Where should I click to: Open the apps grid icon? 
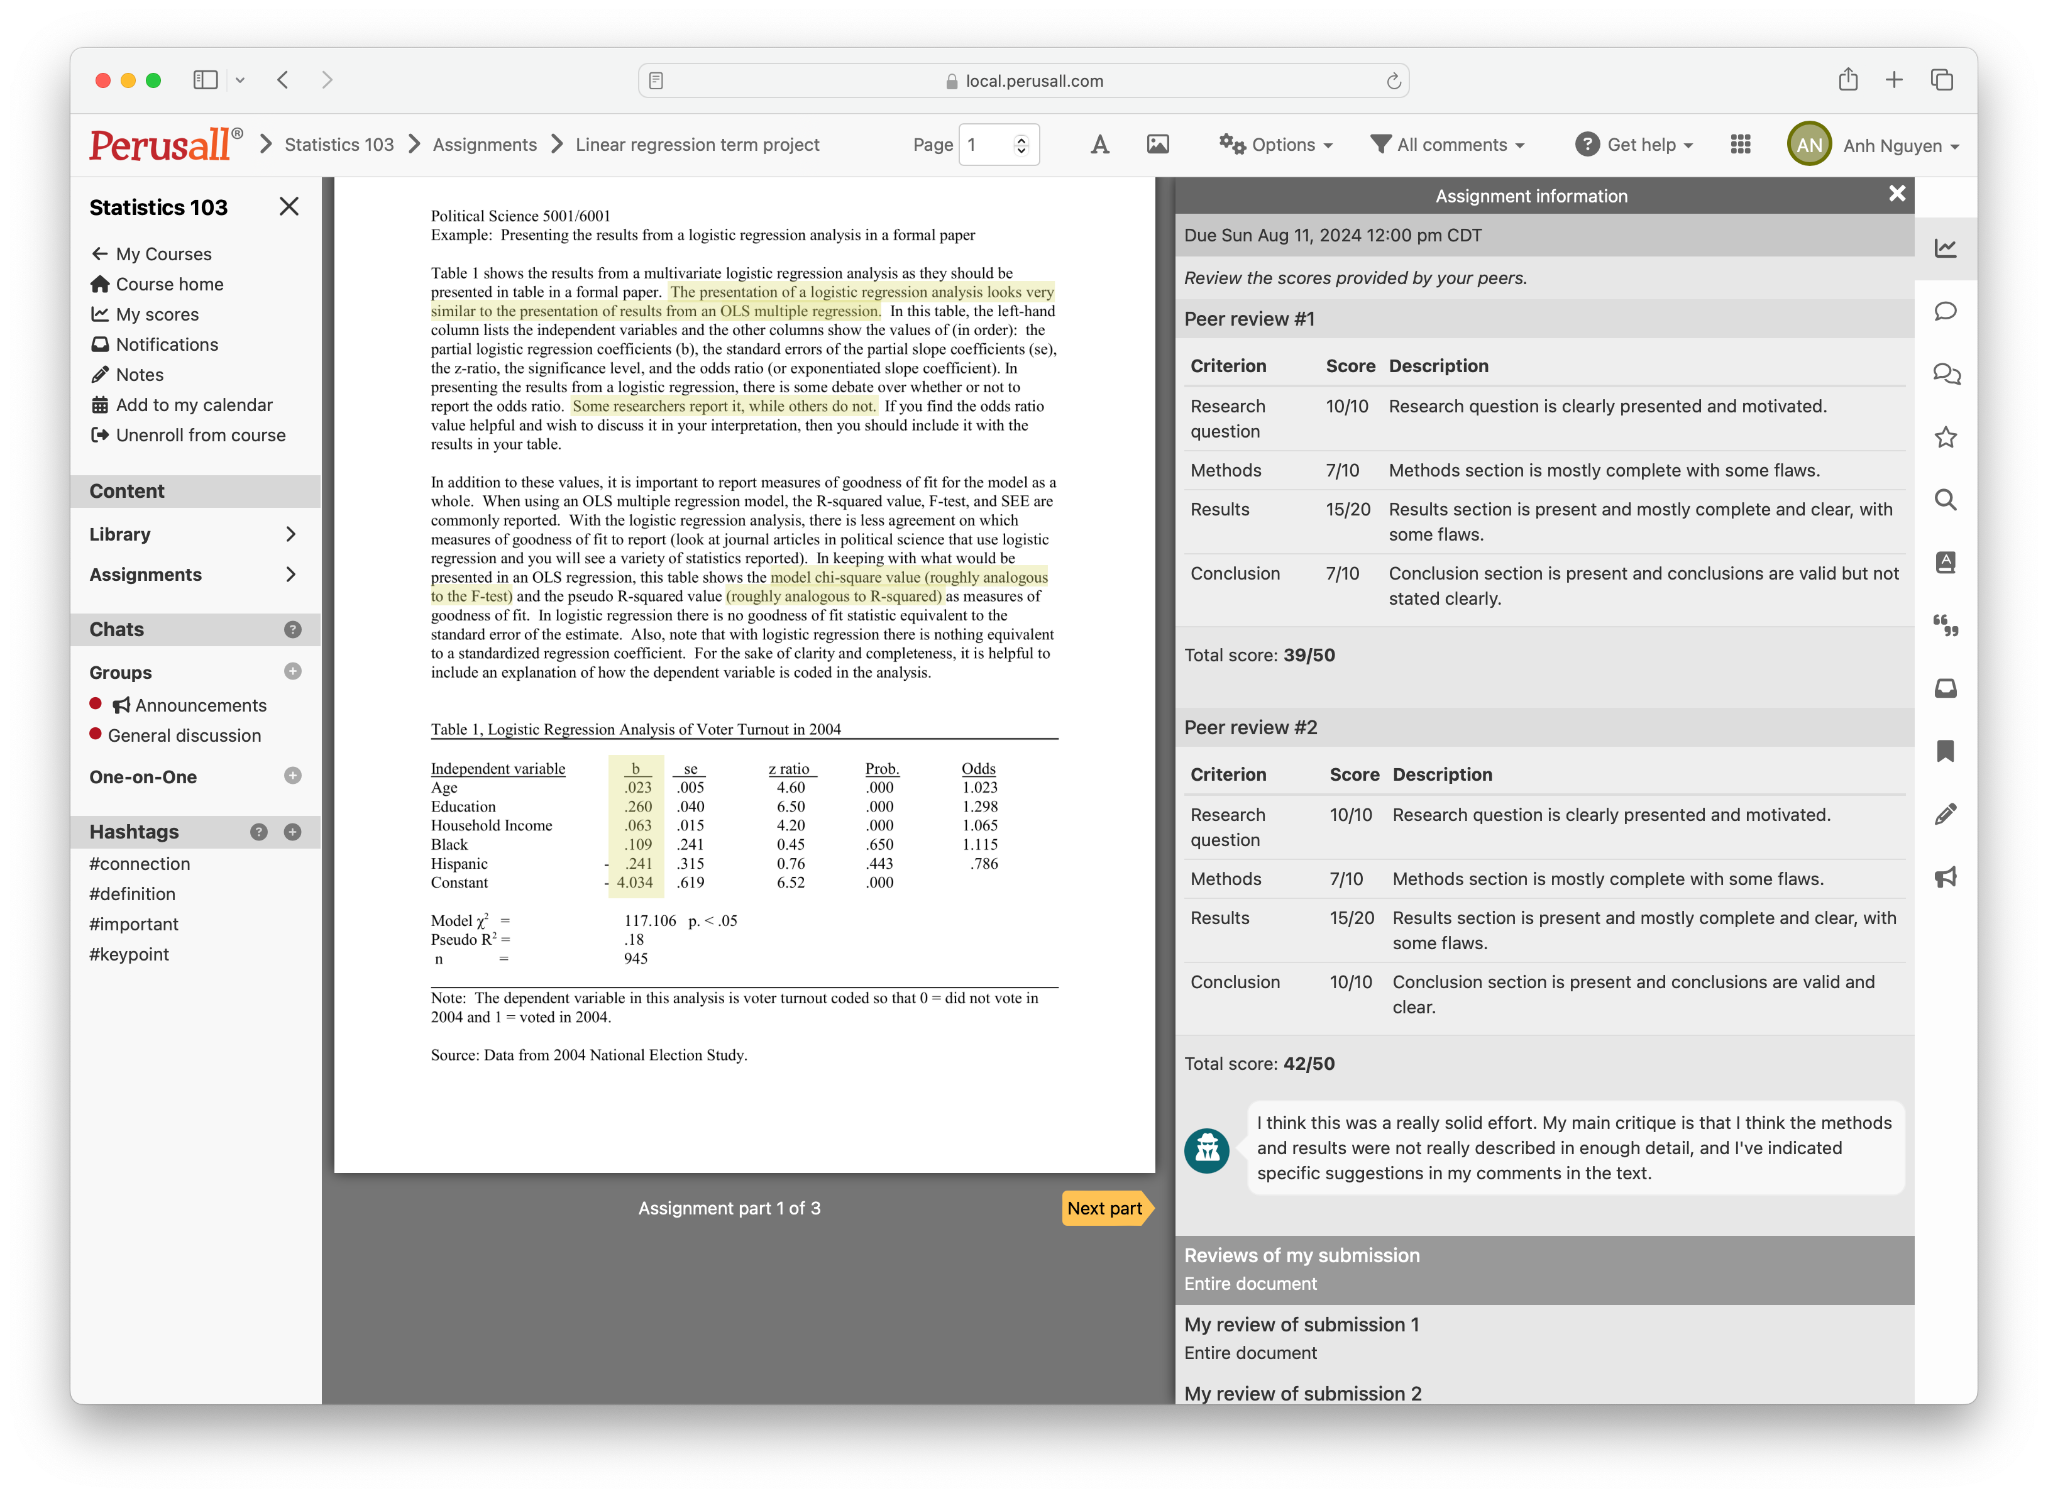pyautogui.click(x=1740, y=144)
